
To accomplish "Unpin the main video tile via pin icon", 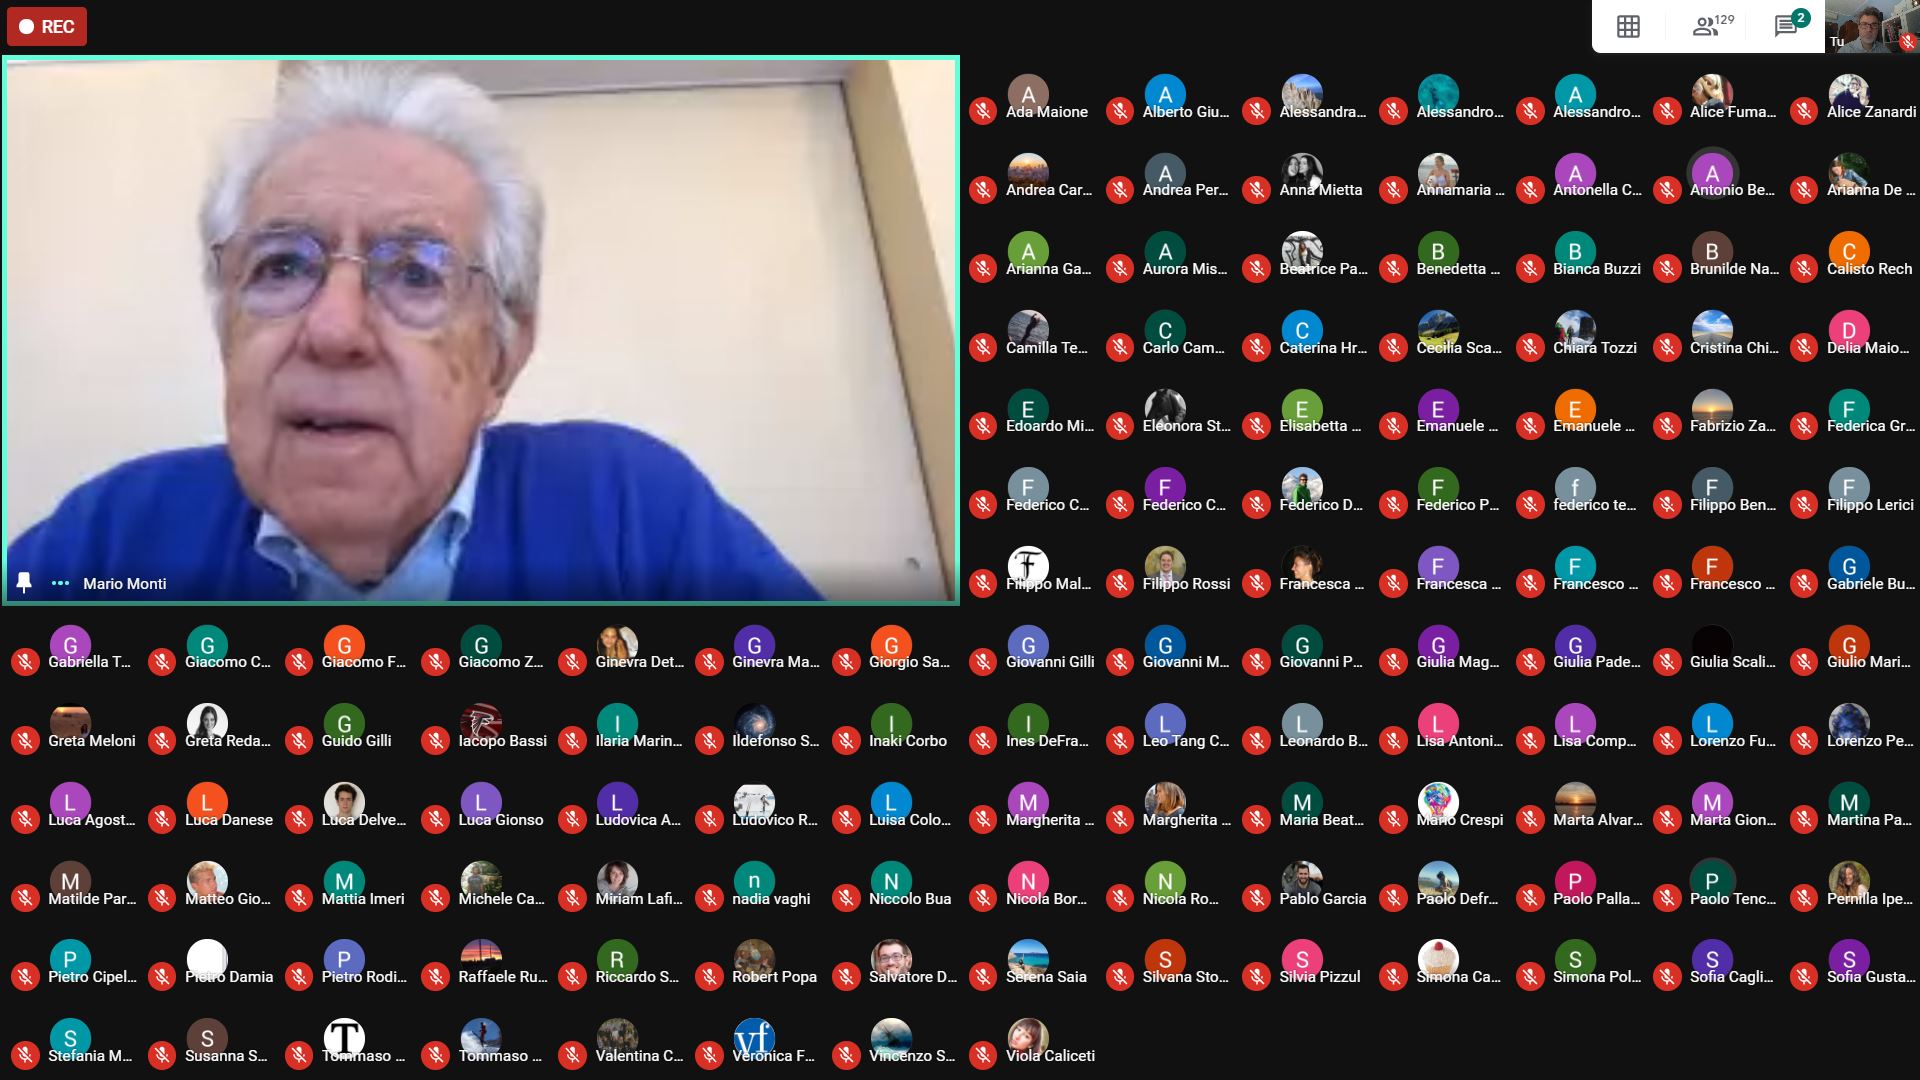I will click(x=24, y=583).
